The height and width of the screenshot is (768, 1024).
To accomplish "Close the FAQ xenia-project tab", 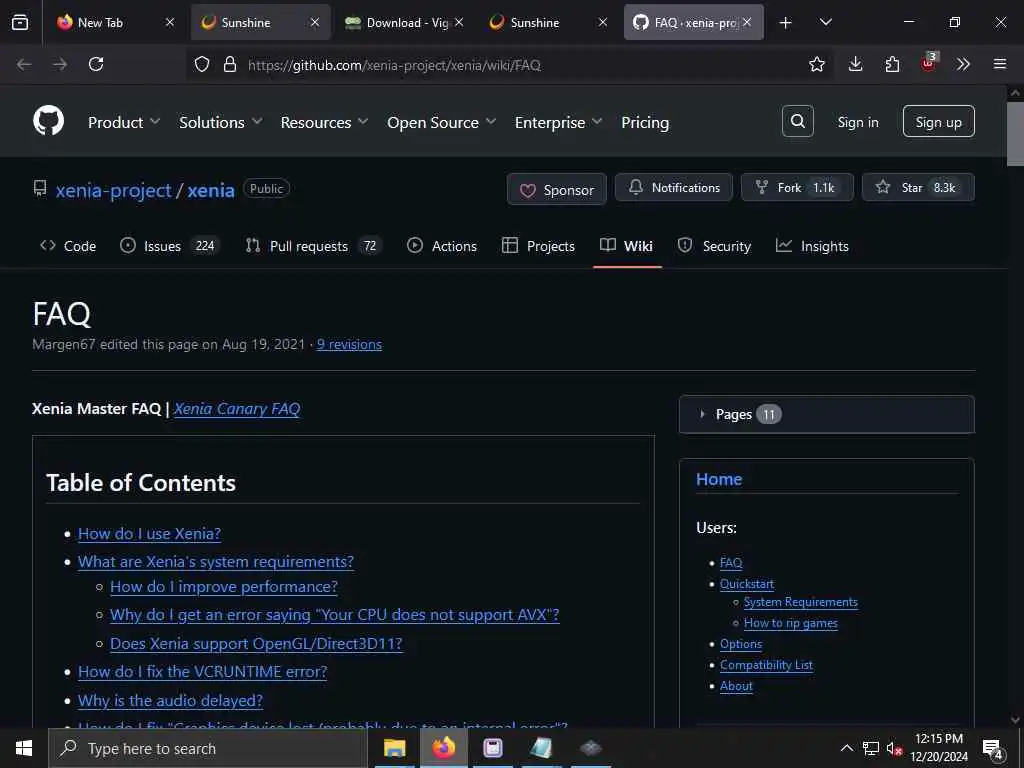I will 747,22.
